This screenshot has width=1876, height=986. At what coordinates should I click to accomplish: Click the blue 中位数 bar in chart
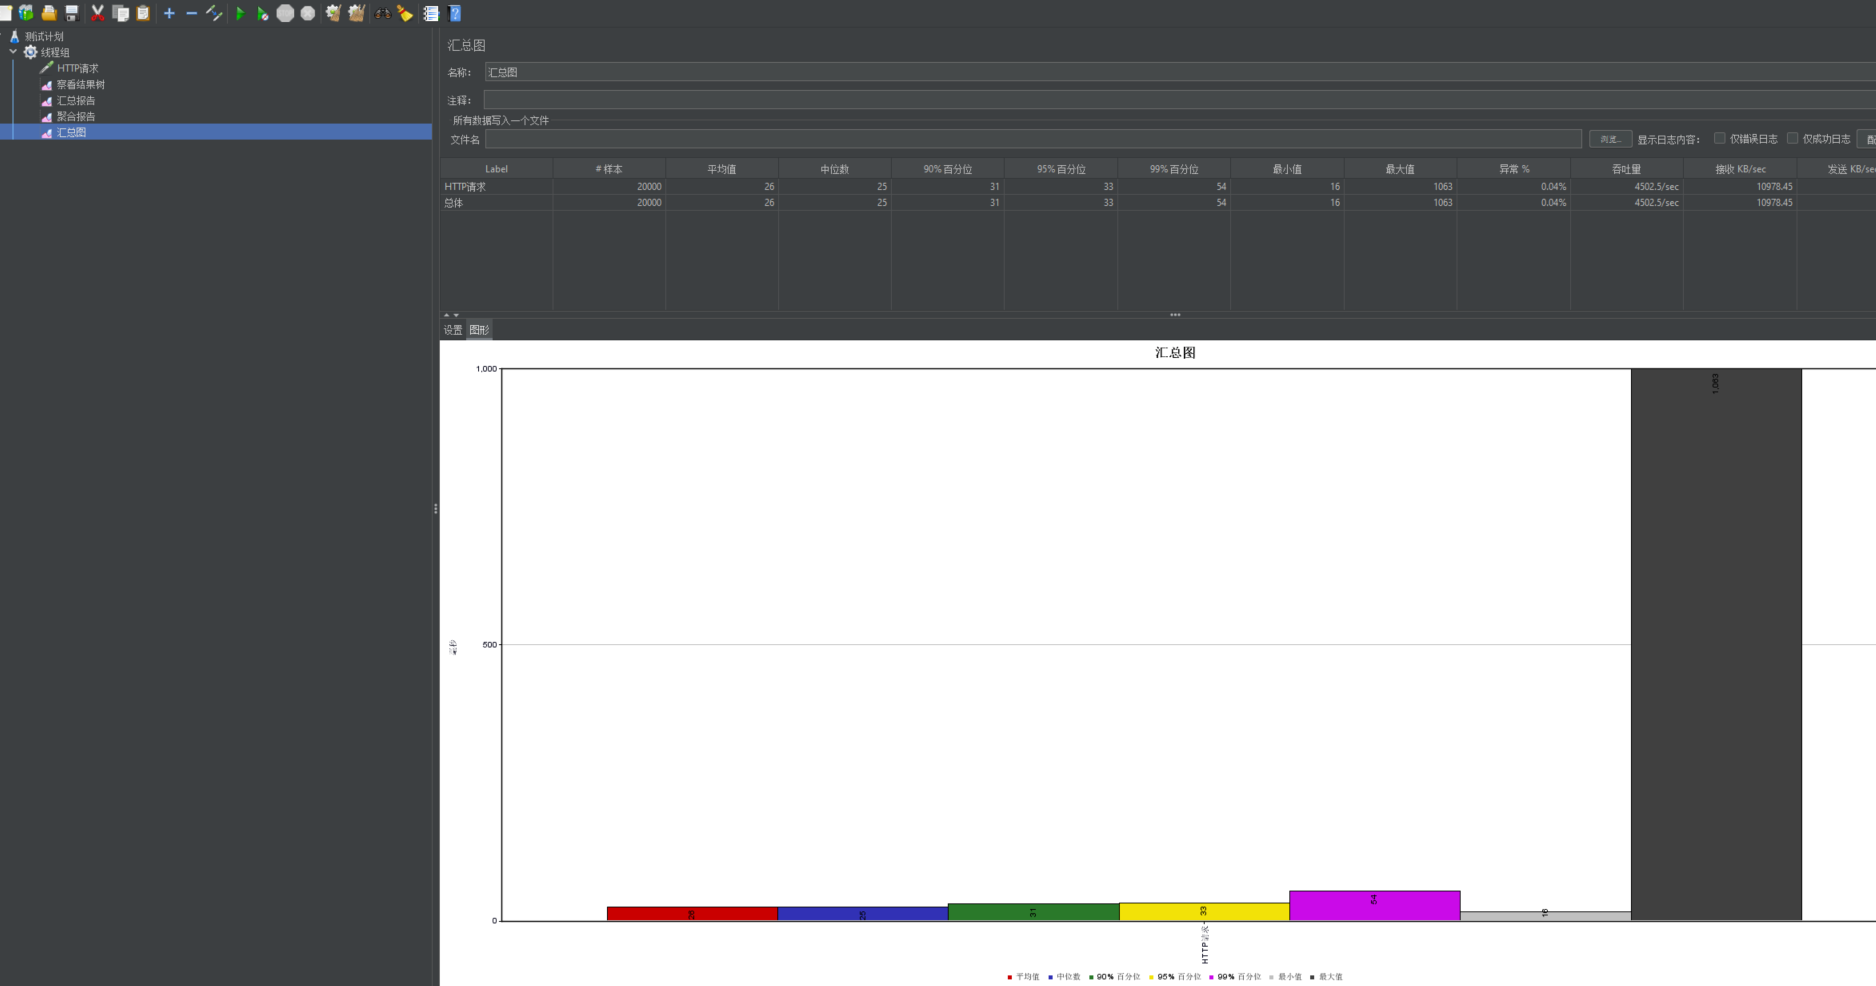click(863, 914)
